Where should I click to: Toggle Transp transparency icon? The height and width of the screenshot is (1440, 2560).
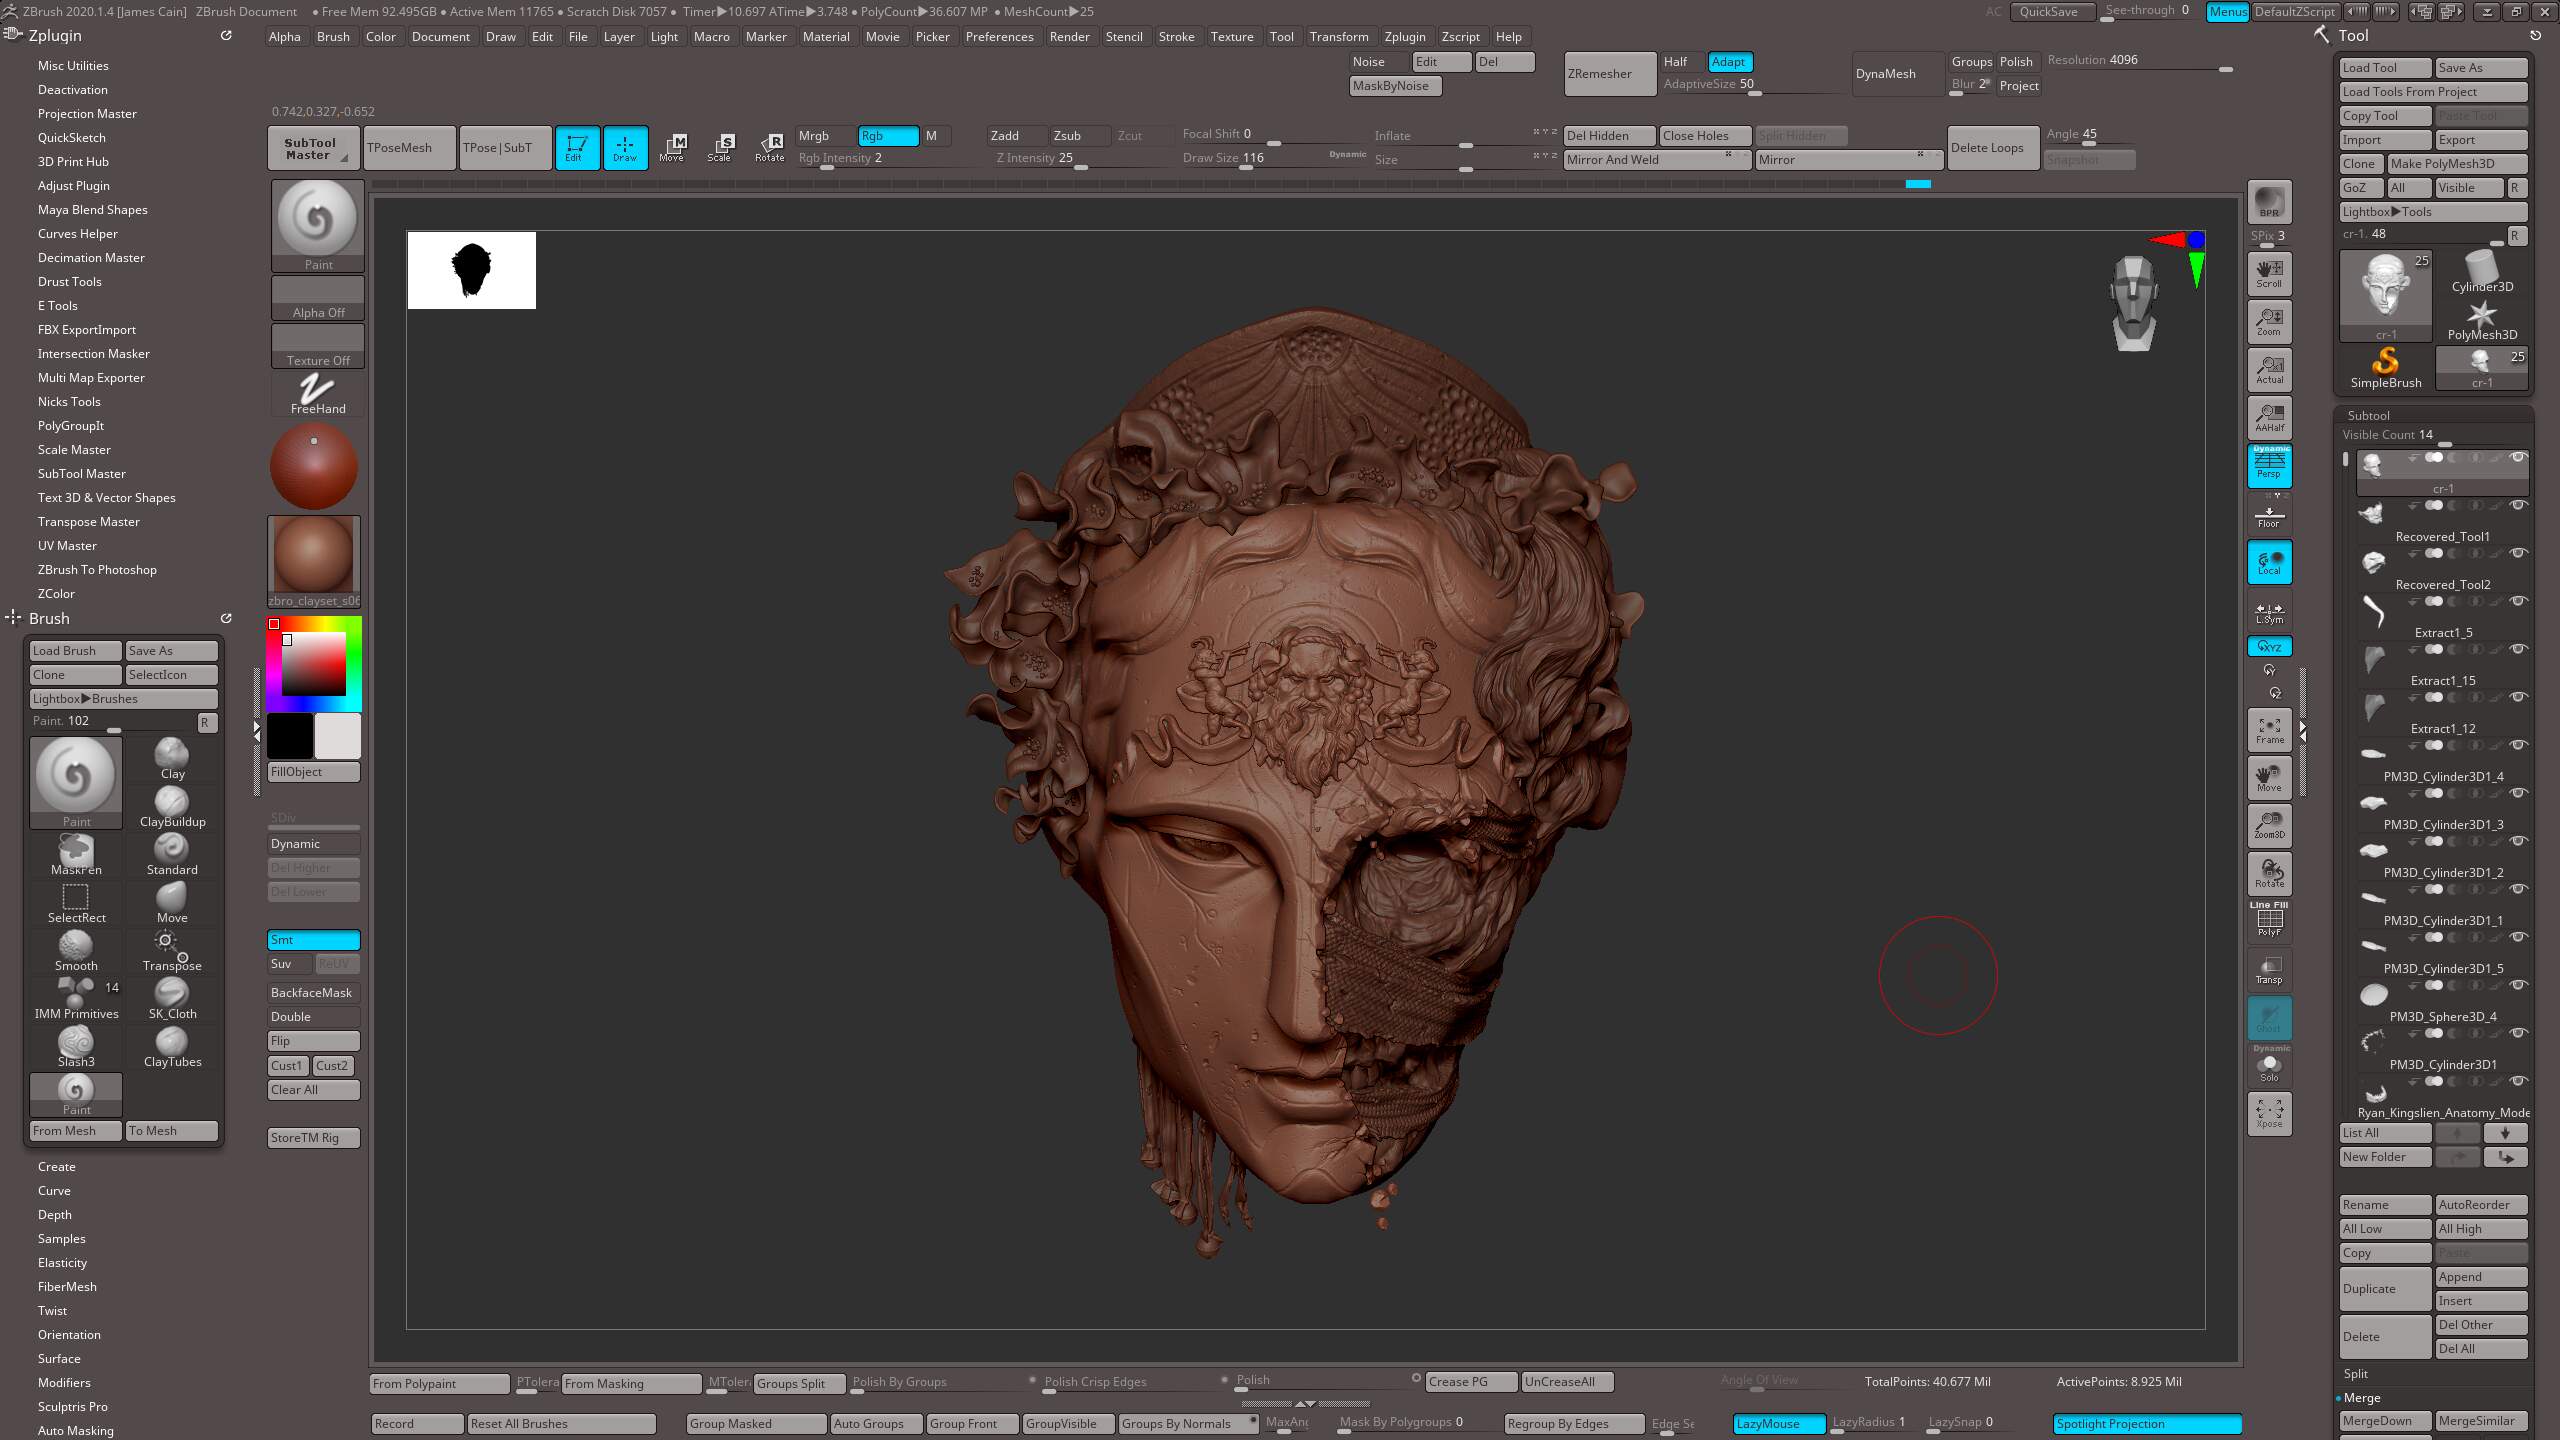point(2269,970)
